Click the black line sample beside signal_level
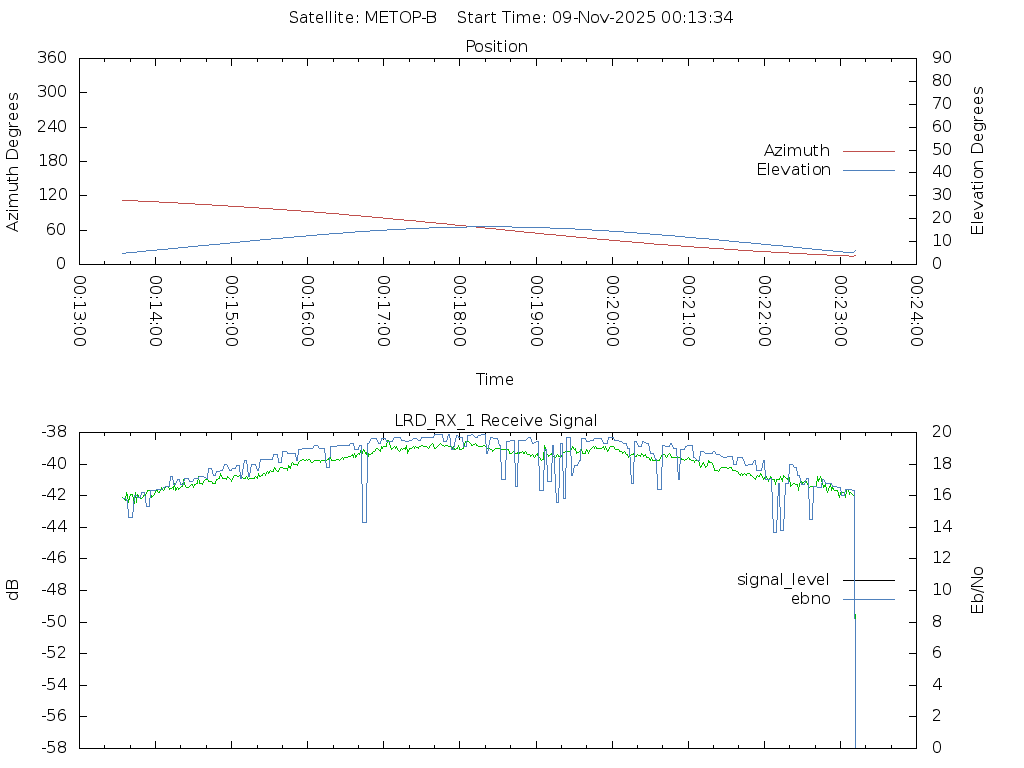This screenshot has height=768, width=1024. 868,580
